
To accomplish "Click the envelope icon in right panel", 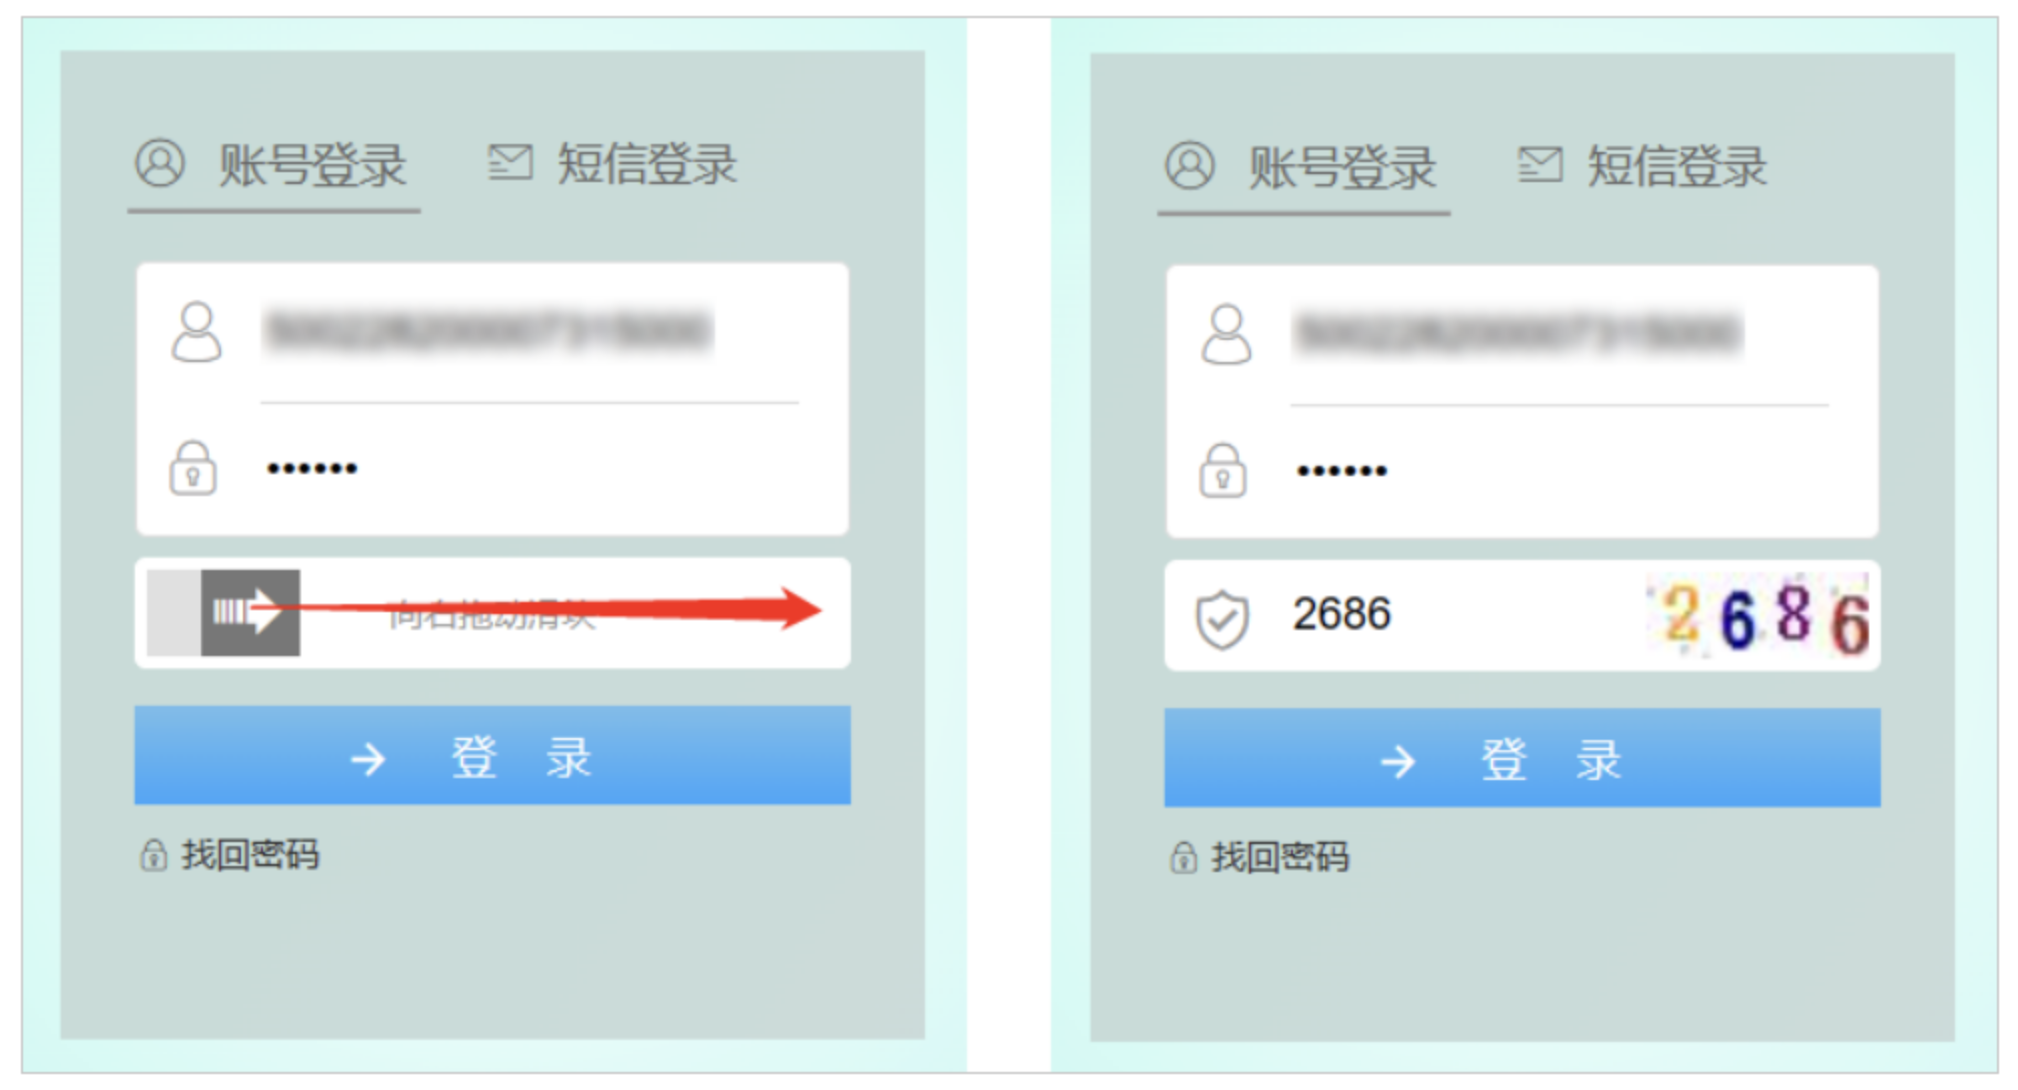I will 1540,164.
